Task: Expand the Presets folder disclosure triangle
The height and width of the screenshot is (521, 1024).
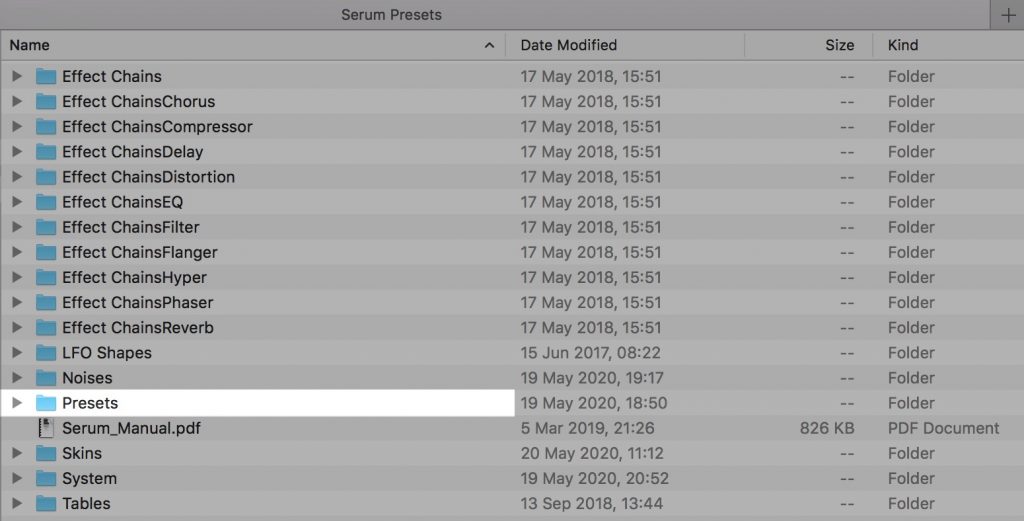Action: tap(17, 403)
